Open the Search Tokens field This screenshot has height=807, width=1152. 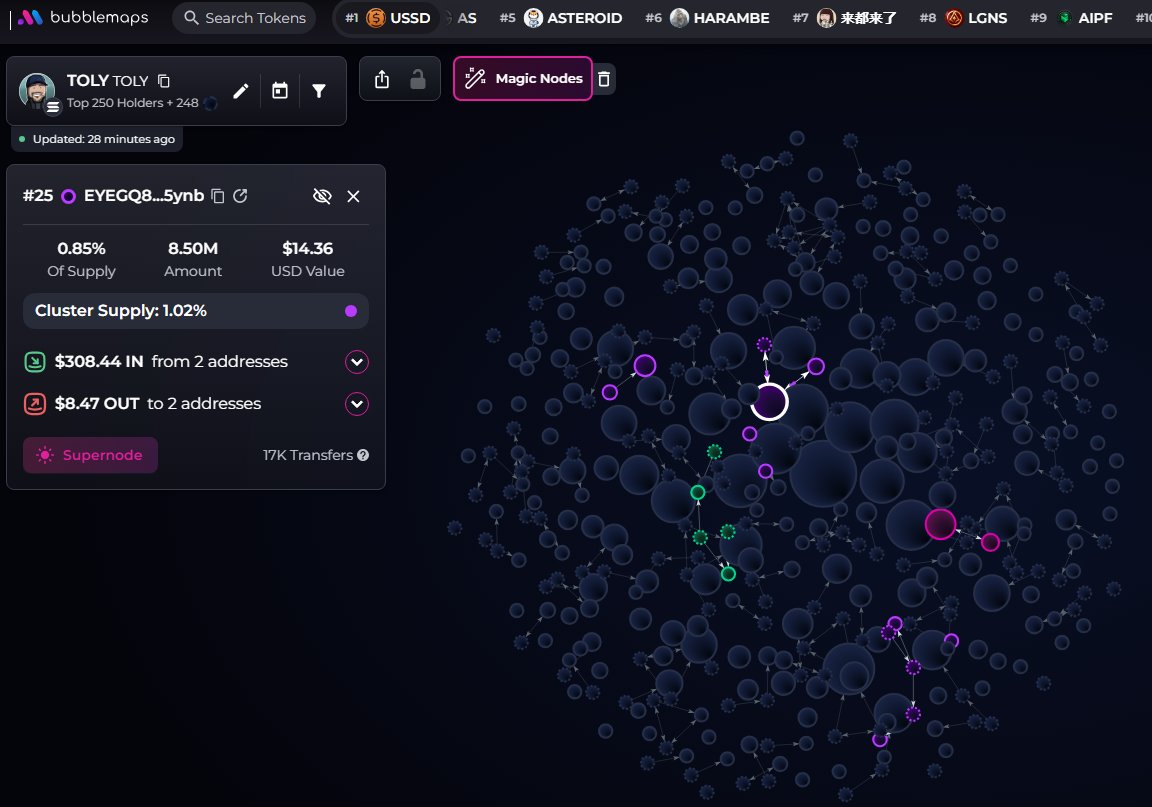[244, 18]
